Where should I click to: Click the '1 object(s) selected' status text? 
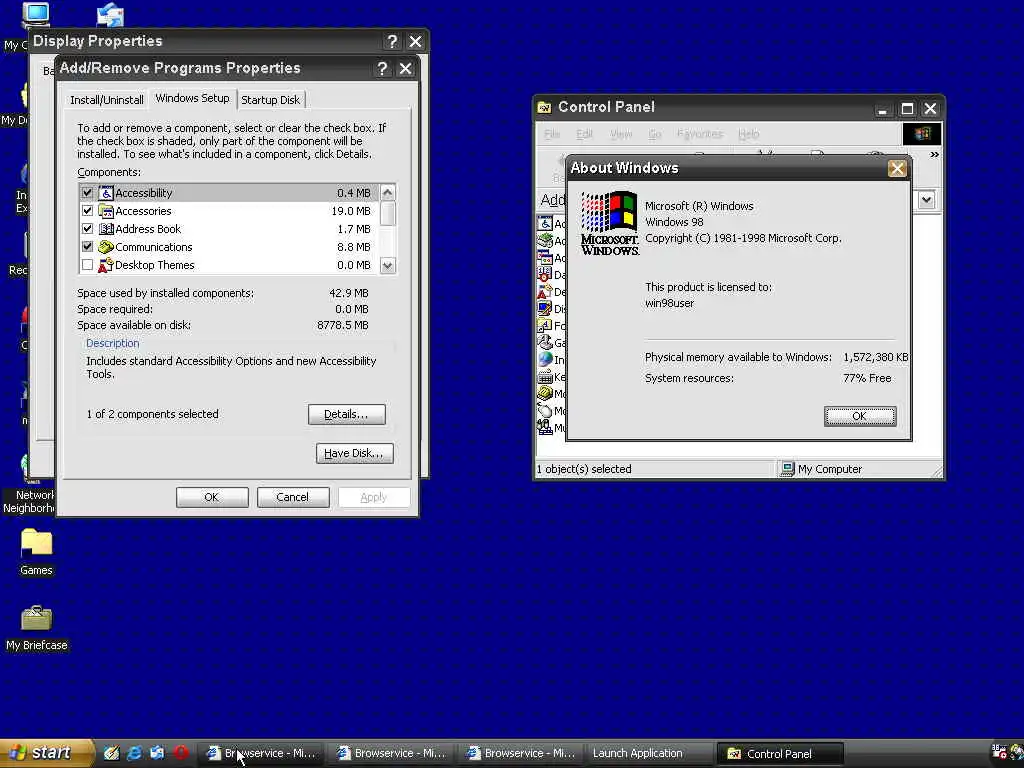[584, 469]
